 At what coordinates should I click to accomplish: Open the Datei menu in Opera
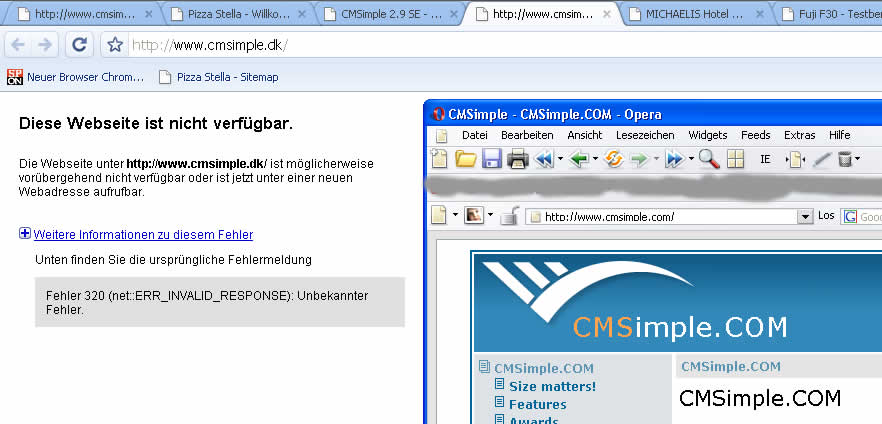click(x=474, y=135)
